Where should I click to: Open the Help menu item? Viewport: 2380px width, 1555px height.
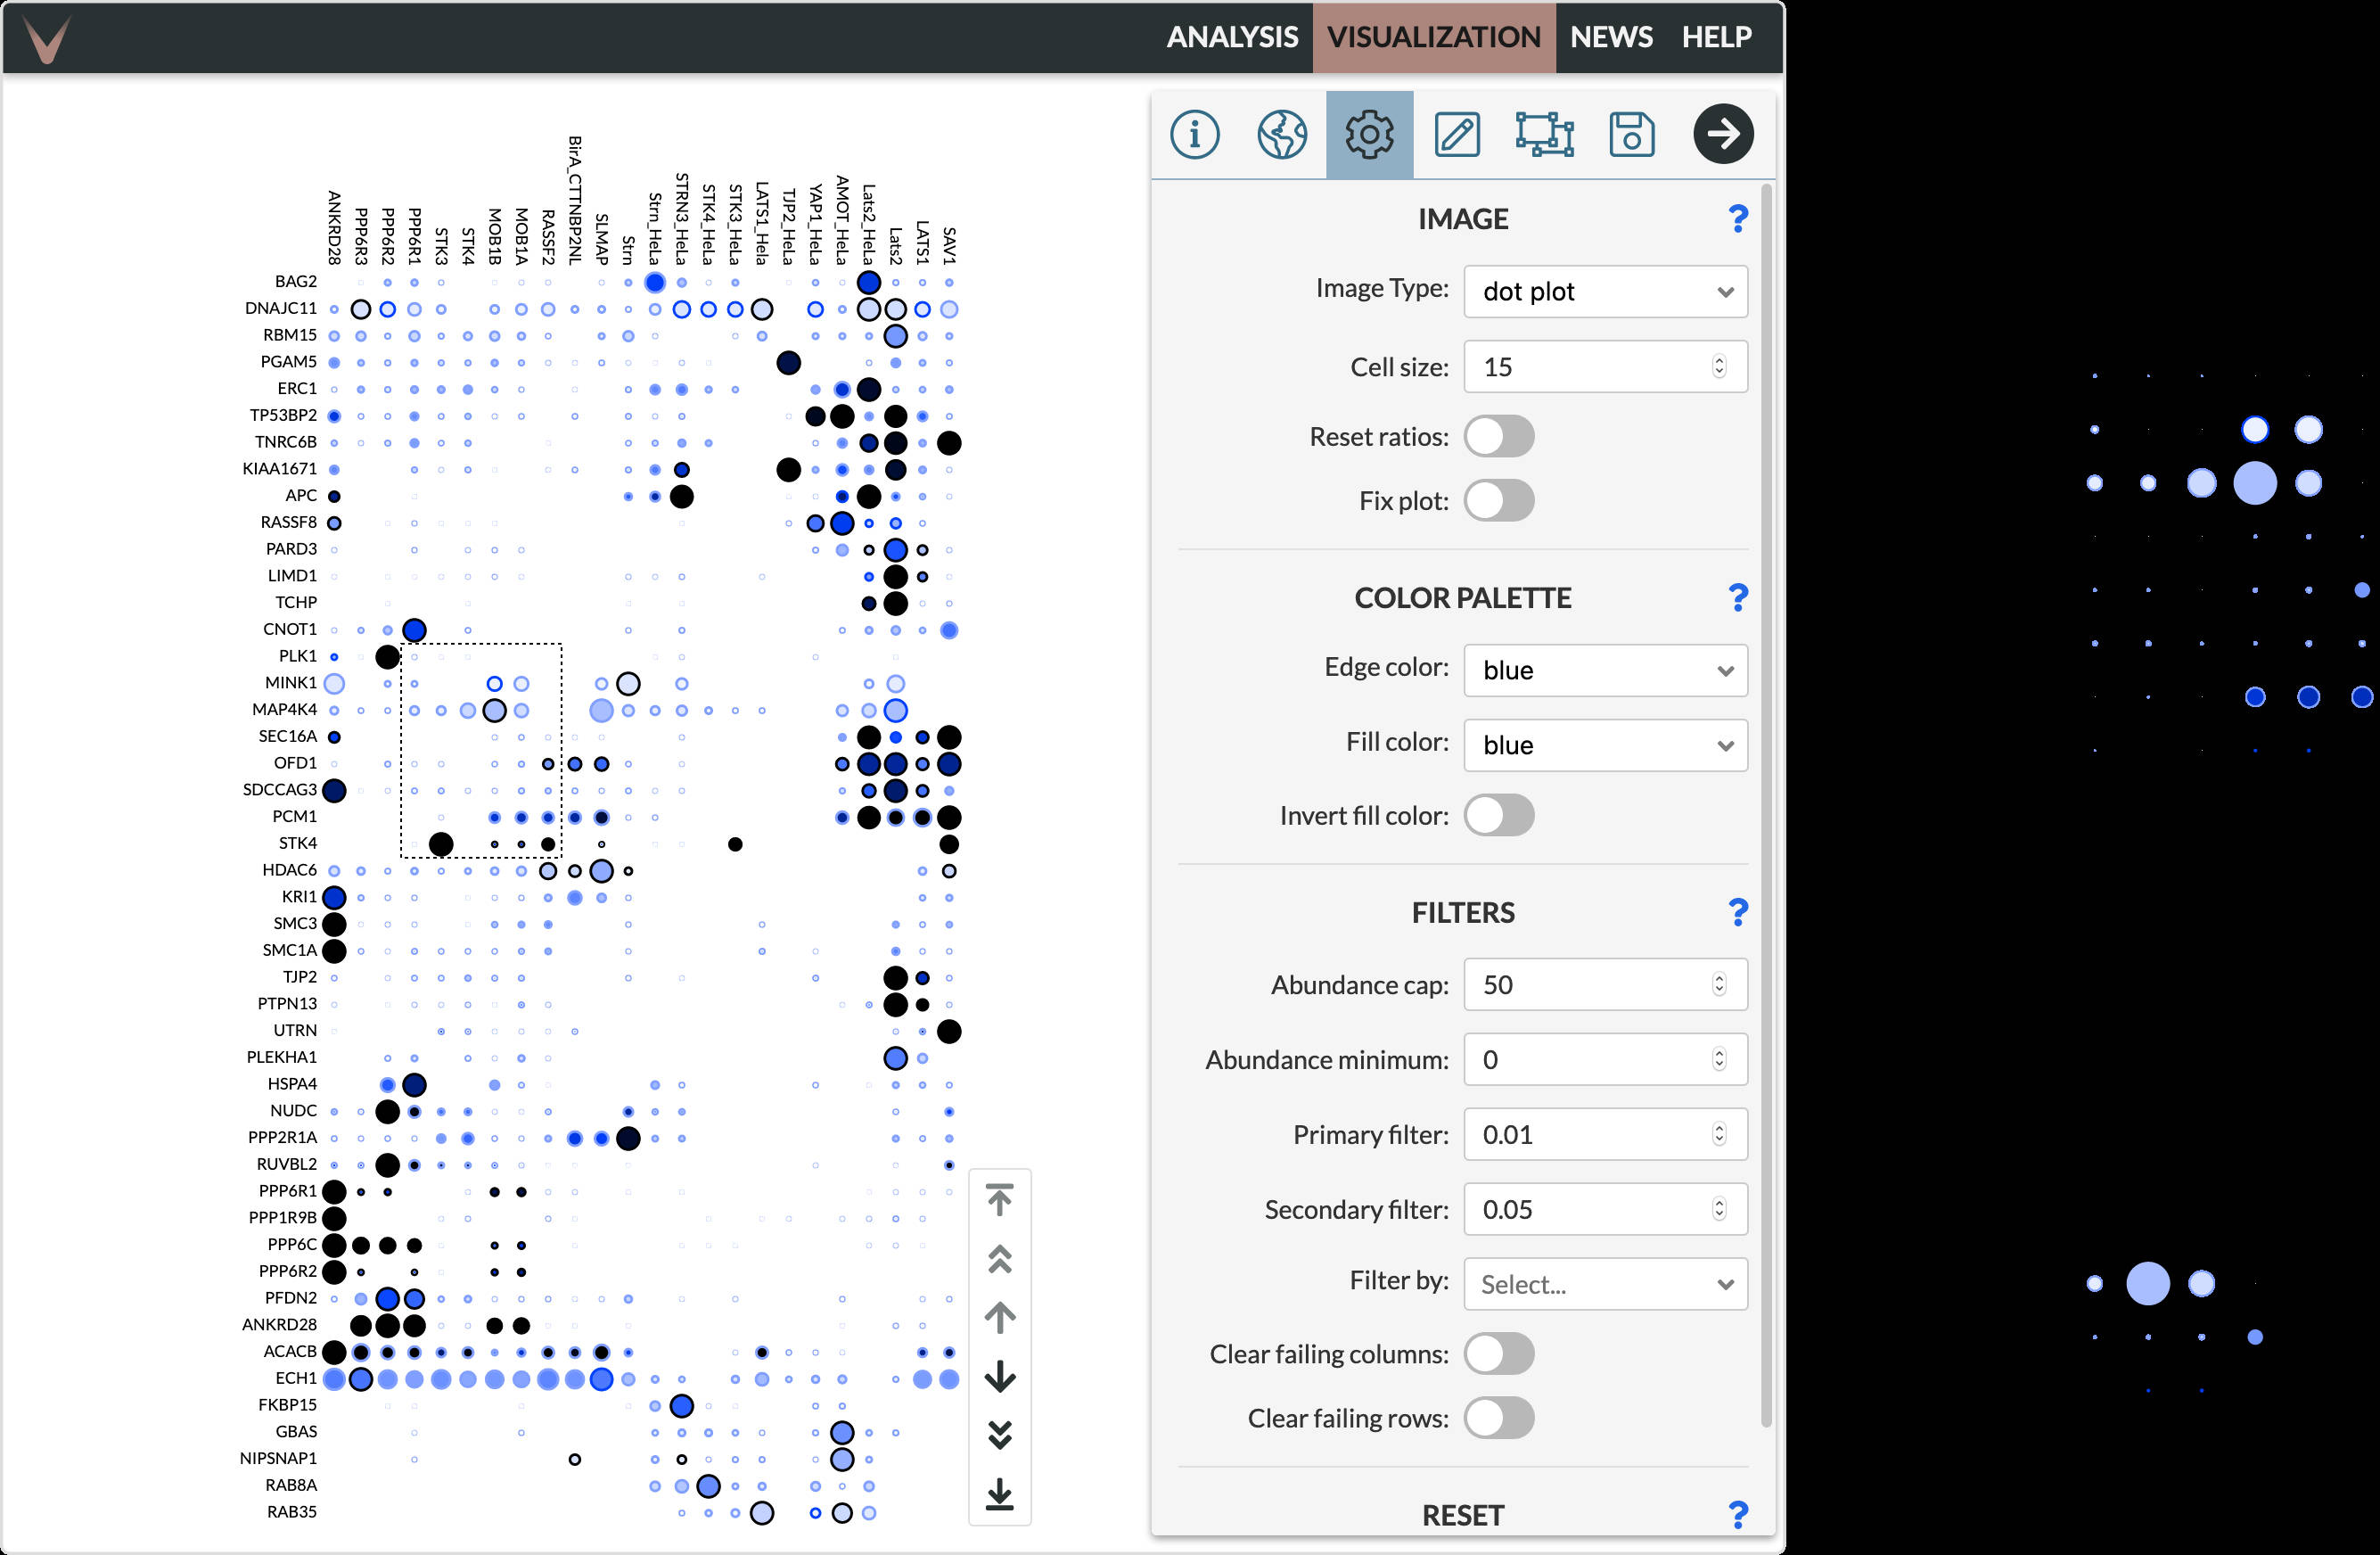click(1715, 37)
